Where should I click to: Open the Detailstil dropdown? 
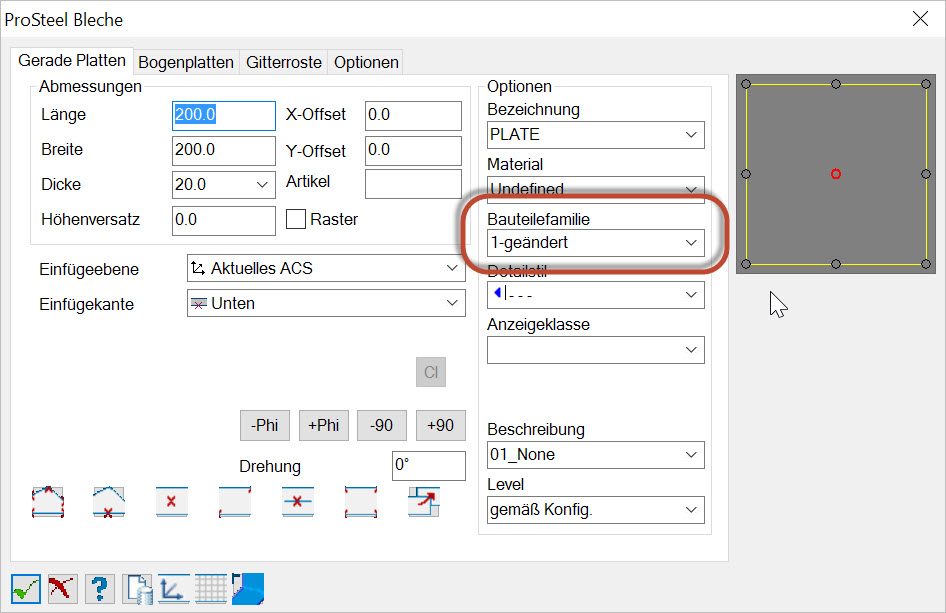tap(595, 295)
